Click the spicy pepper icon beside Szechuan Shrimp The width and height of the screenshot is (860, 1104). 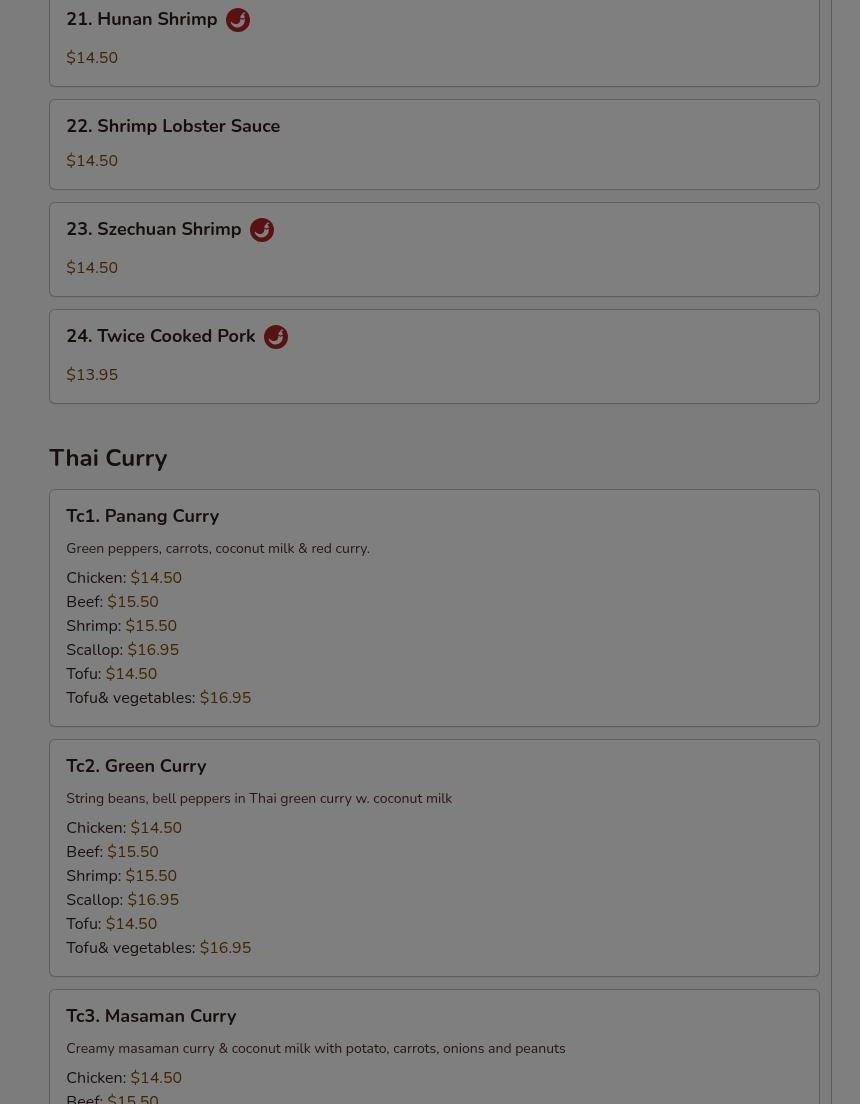[x=261, y=230]
